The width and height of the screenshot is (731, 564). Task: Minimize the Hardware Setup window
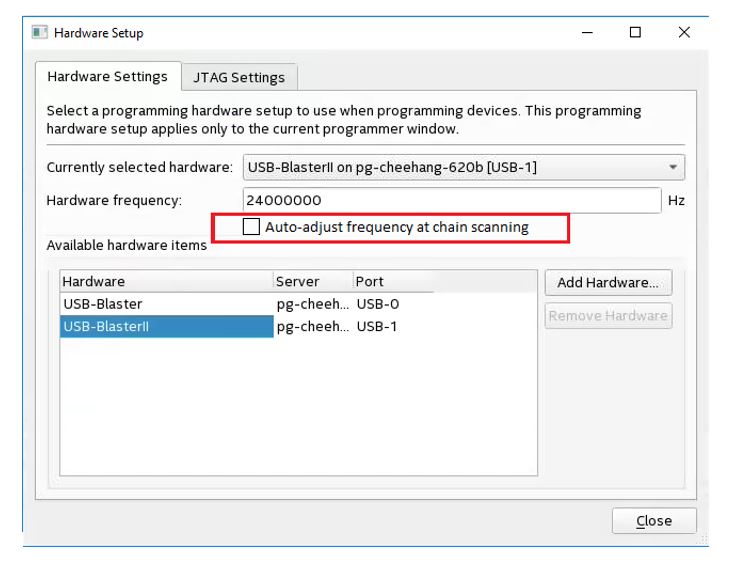[x=587, y=33]
